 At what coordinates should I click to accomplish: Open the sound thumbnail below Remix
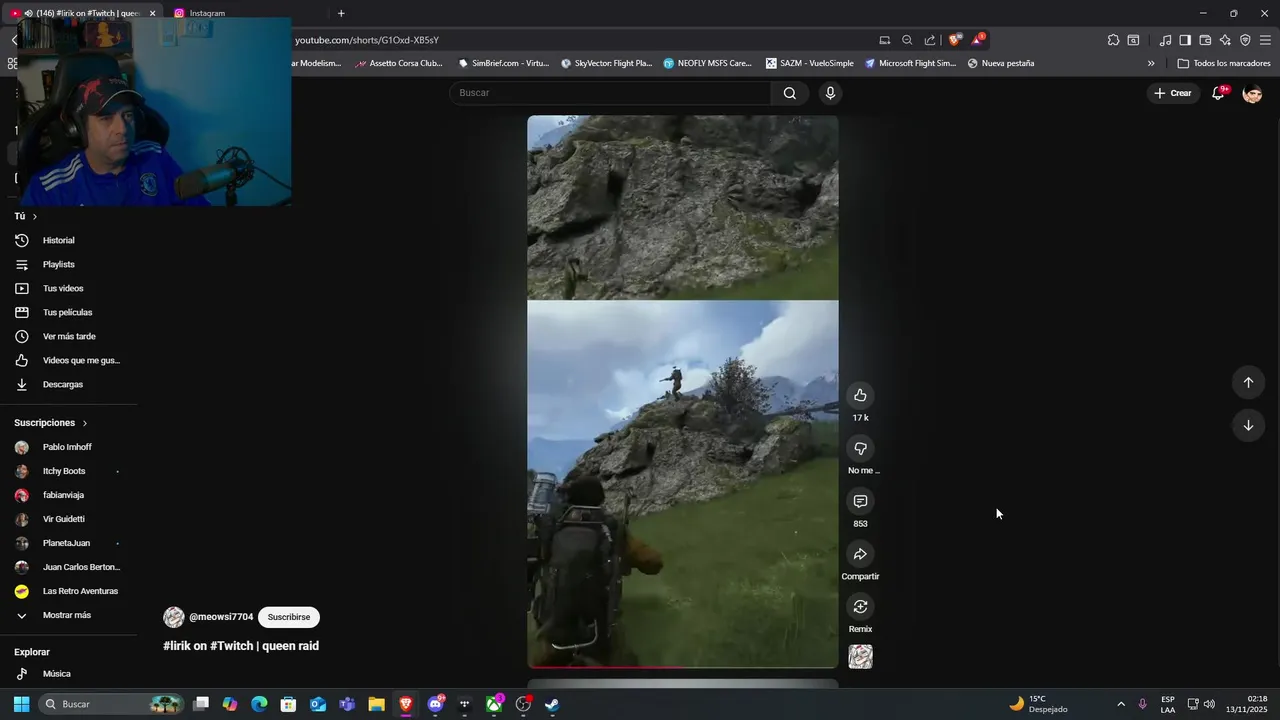tap(860, 657)
